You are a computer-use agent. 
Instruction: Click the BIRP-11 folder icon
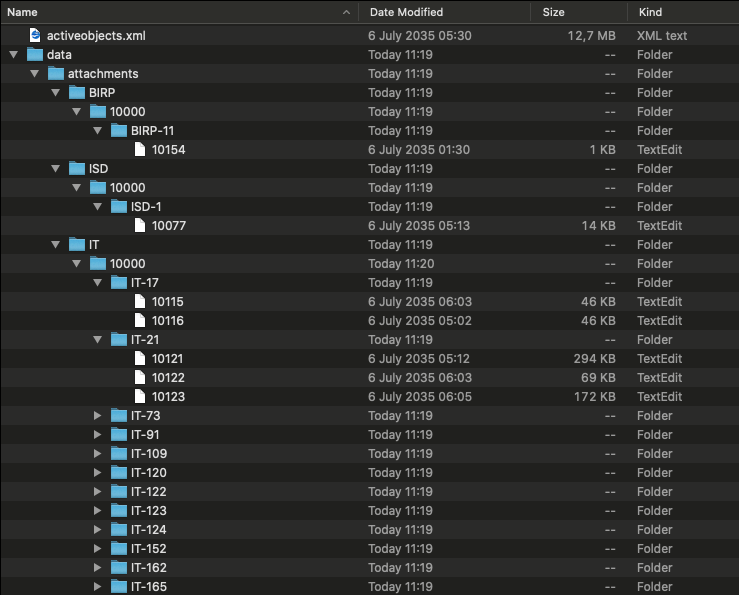[x=119, y=131]
